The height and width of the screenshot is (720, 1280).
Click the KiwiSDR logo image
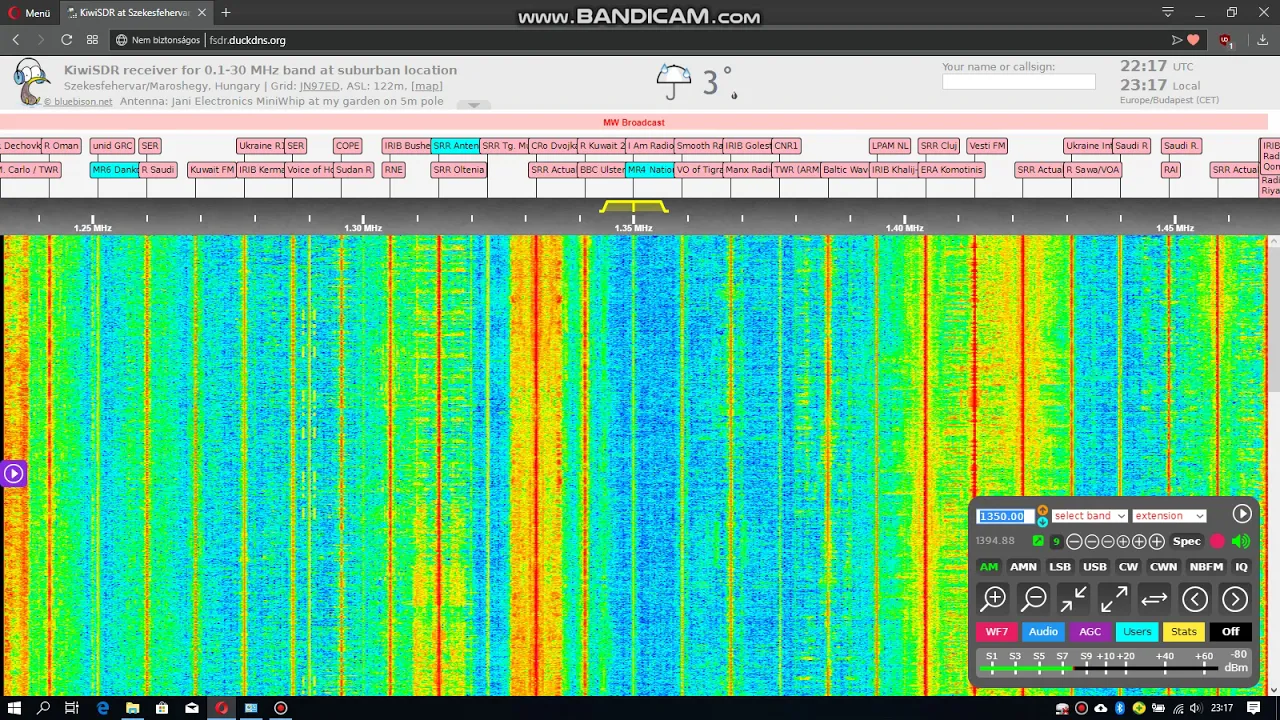31,82
